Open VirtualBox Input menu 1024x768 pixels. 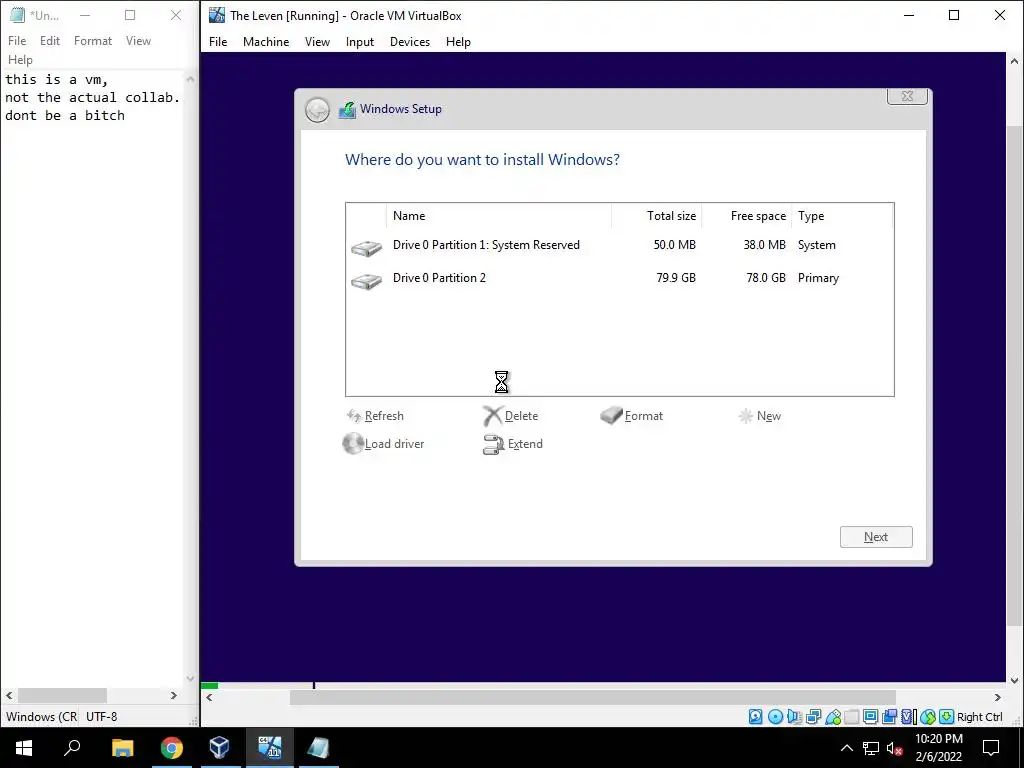click(360, 42)
